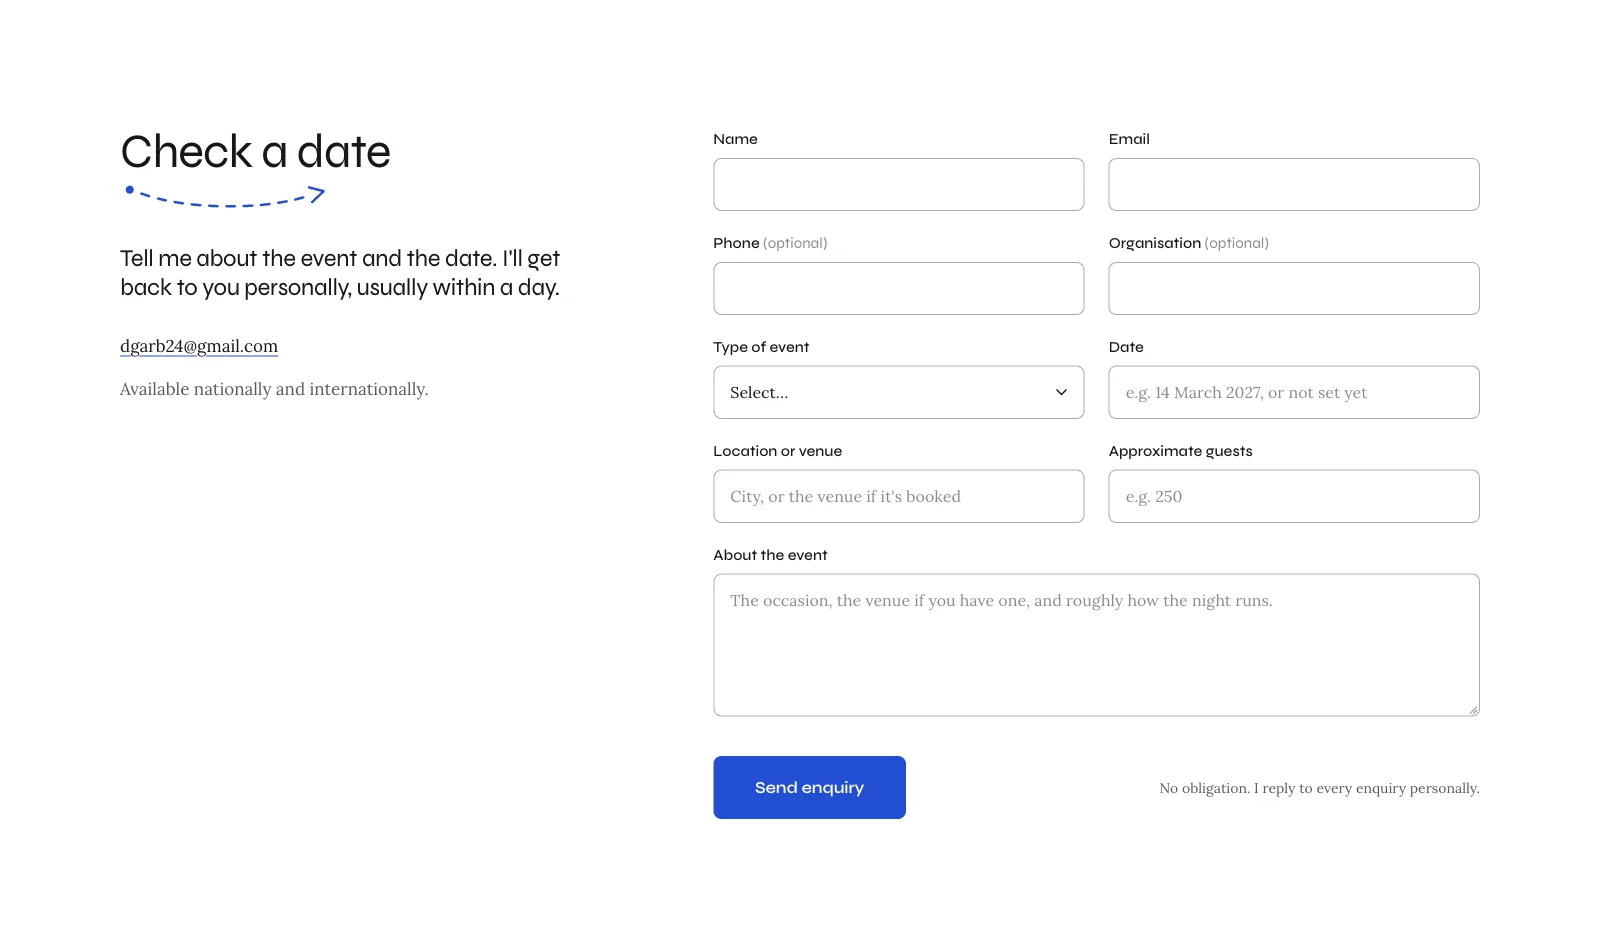Click the 'Phone' label text

point(736,243)
